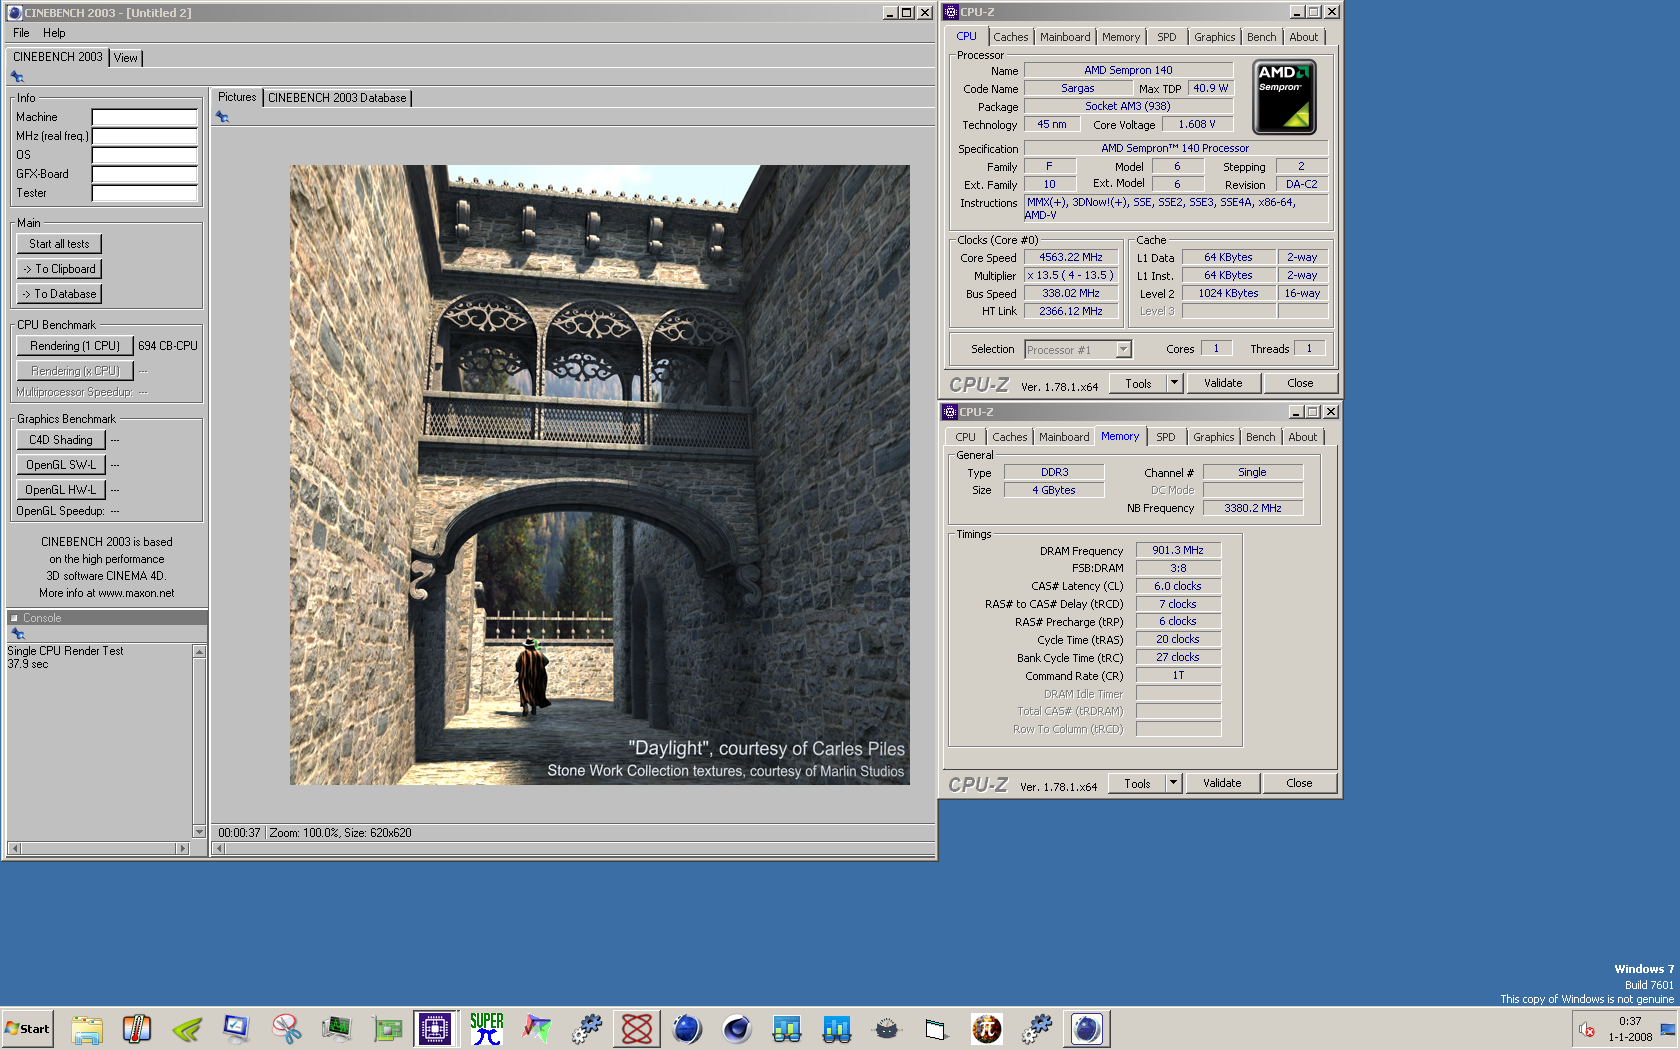The width and height of the screenshot is (1680, 1050).
Task: Click the taskbar clock showing 0:37
Action: pyautogui.click(x=1630, y=1021)
